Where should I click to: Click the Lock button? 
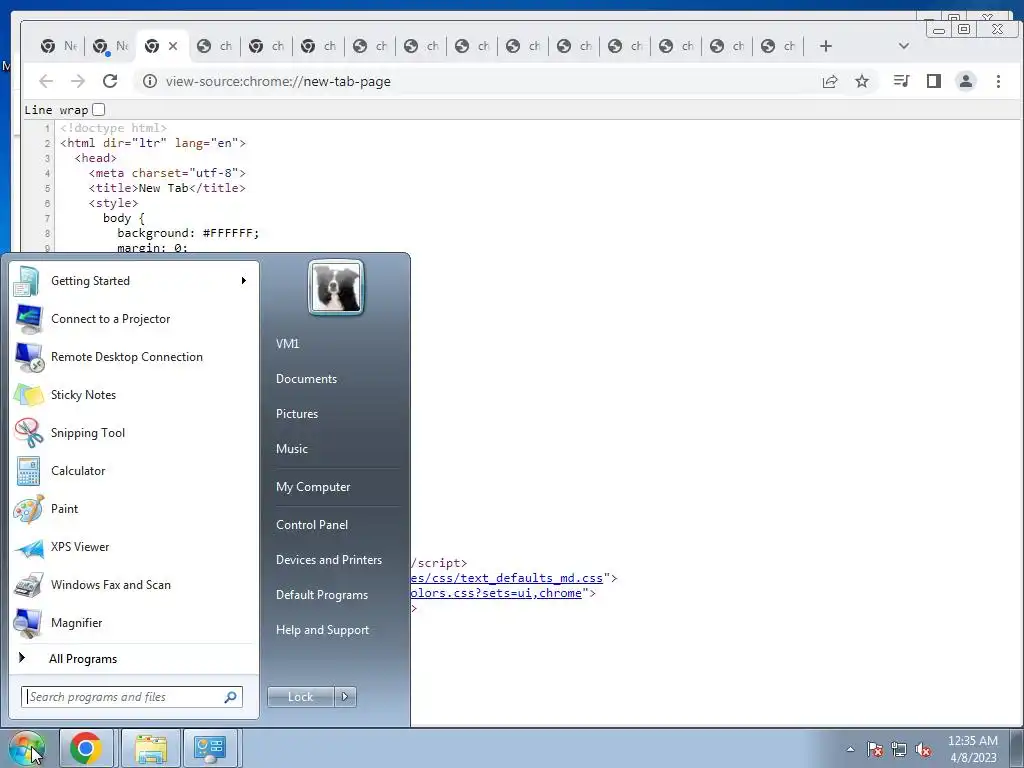click(x=300, y=697)
